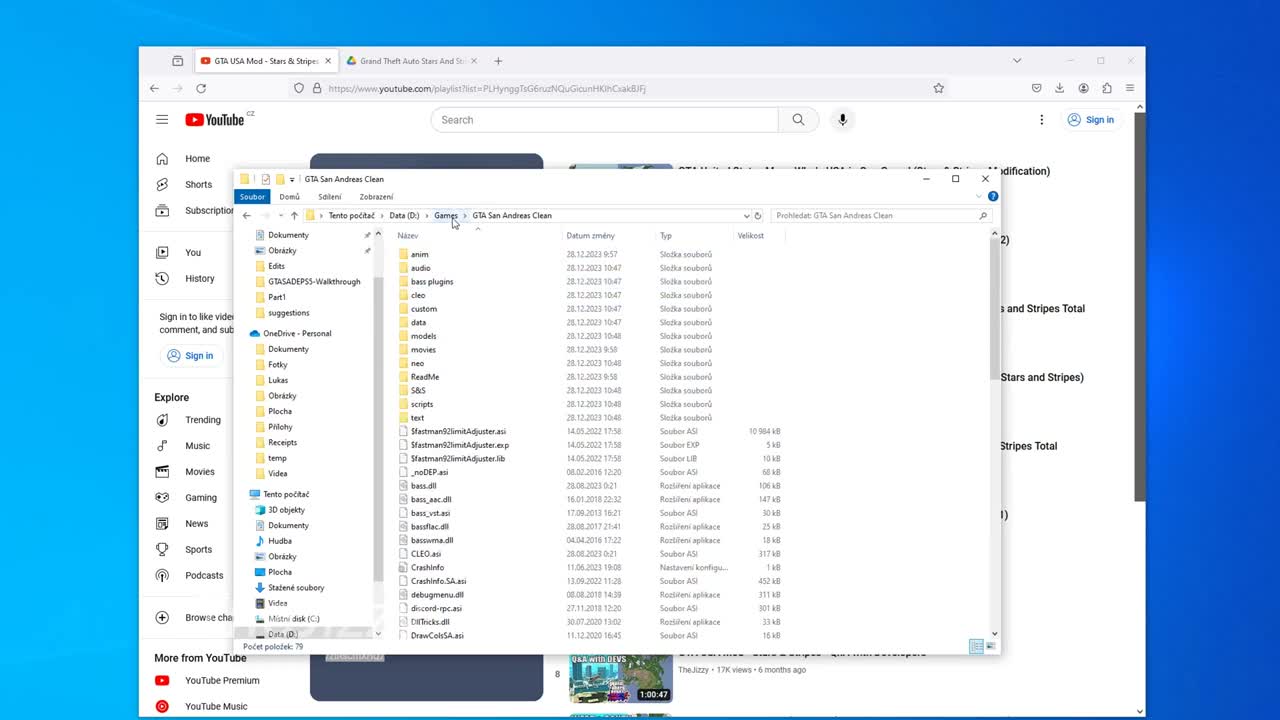This screenshot has height=720, width=1280.
Task: Switch to details view layout
Action: coord(976,647)
